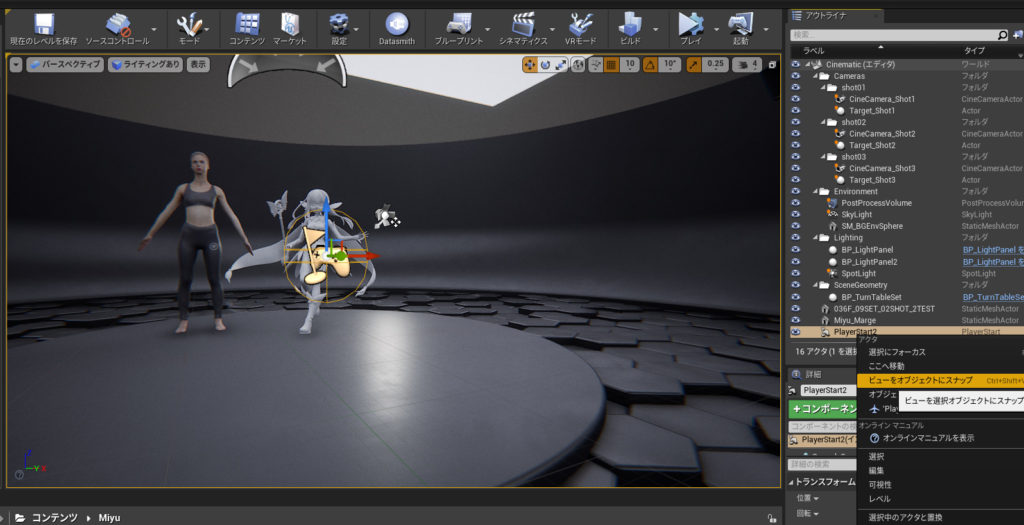Click the BP_TurnTableSet blueprint type link

(x=992, y=297)
